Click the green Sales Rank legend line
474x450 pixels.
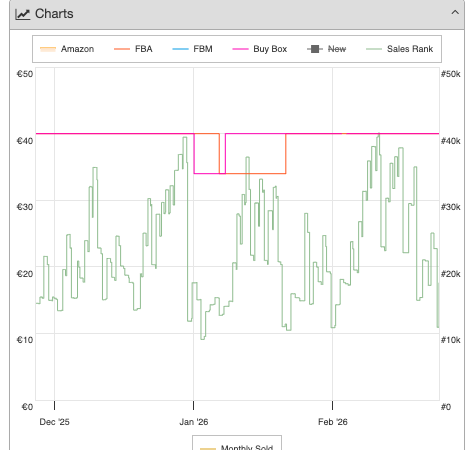pos(374,49)
